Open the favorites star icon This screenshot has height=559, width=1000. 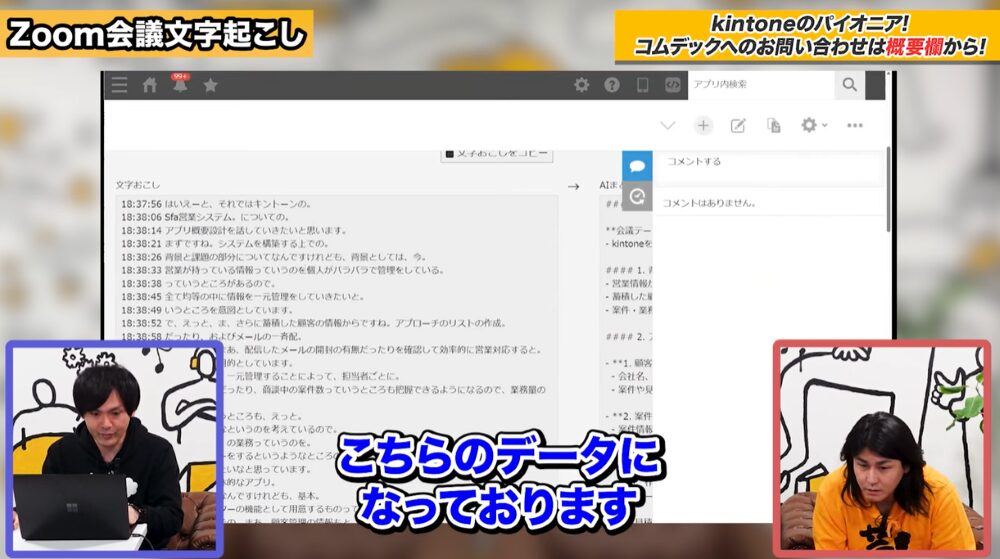[x=210, y=85]
